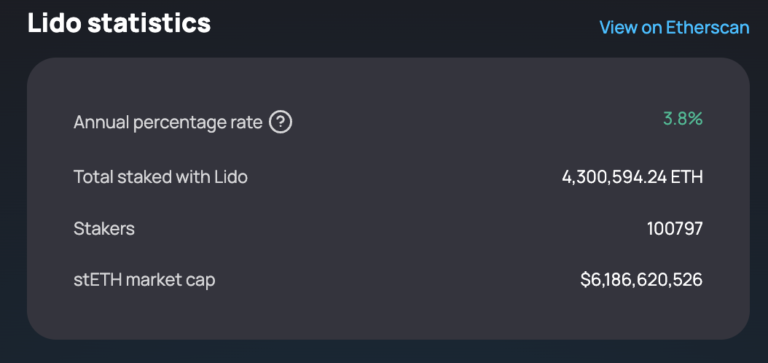Click the percent sign in the APR value
The height and width of the screenshot is (363, 768).
(x=695, y=119)
